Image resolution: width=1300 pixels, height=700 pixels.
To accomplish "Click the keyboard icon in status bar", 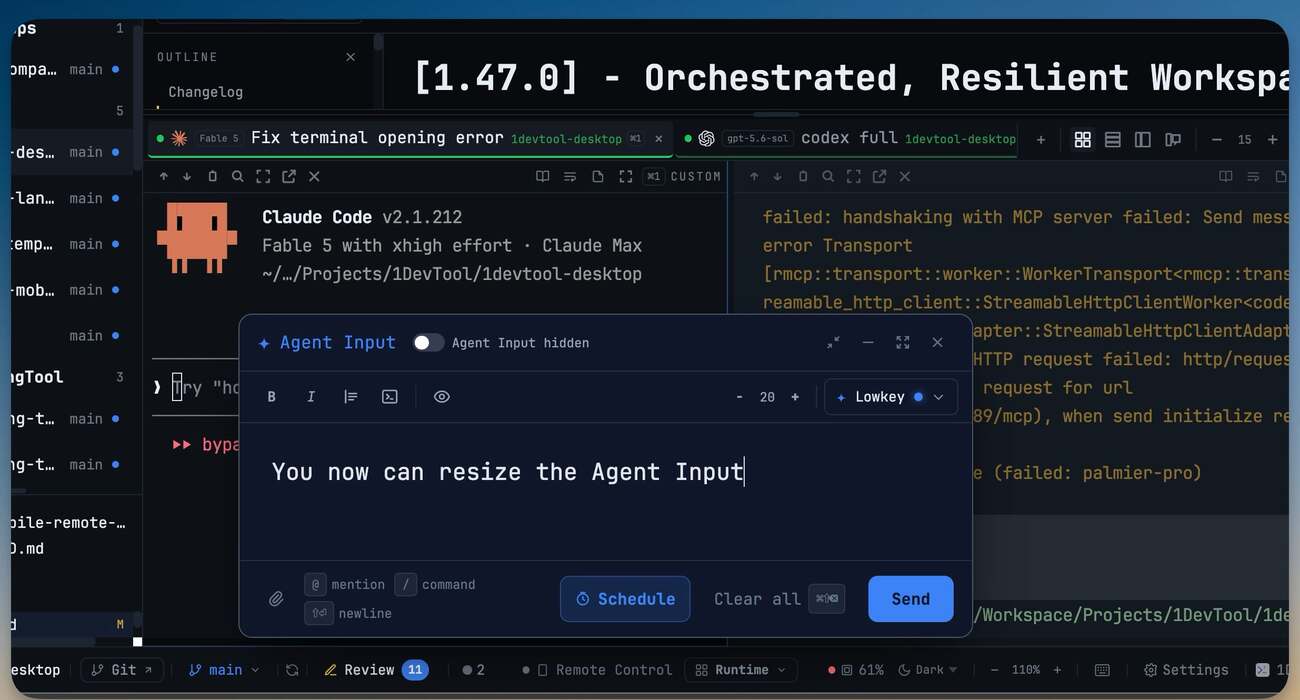I will click(x=1102, y=670).
